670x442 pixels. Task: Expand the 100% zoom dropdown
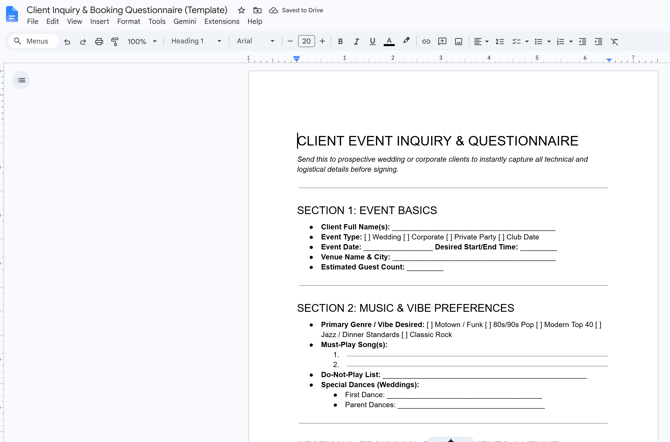tap(142, 41)
